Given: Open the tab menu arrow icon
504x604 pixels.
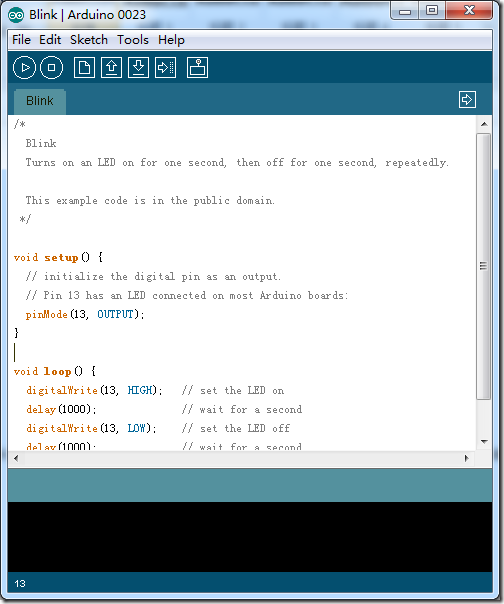Looking at the screenshot, I should point(467,99).
